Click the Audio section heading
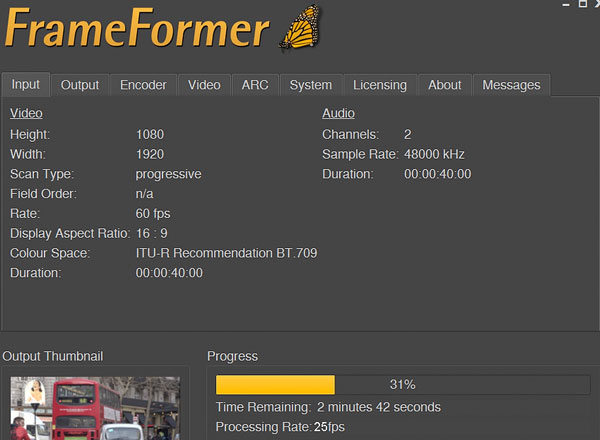 (338, 113)
